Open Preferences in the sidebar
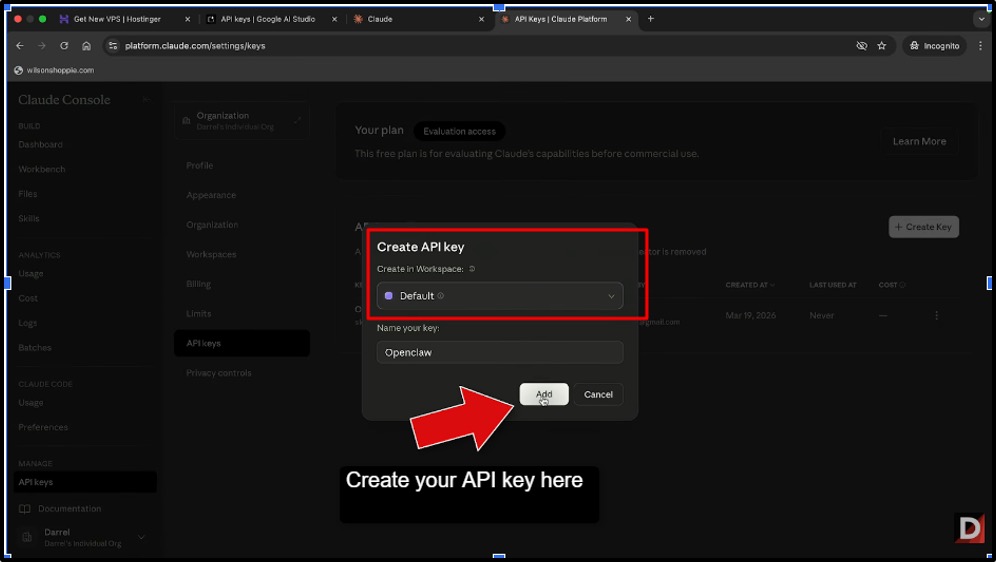Viewport: 996px width, 562px height. (43, 427)
